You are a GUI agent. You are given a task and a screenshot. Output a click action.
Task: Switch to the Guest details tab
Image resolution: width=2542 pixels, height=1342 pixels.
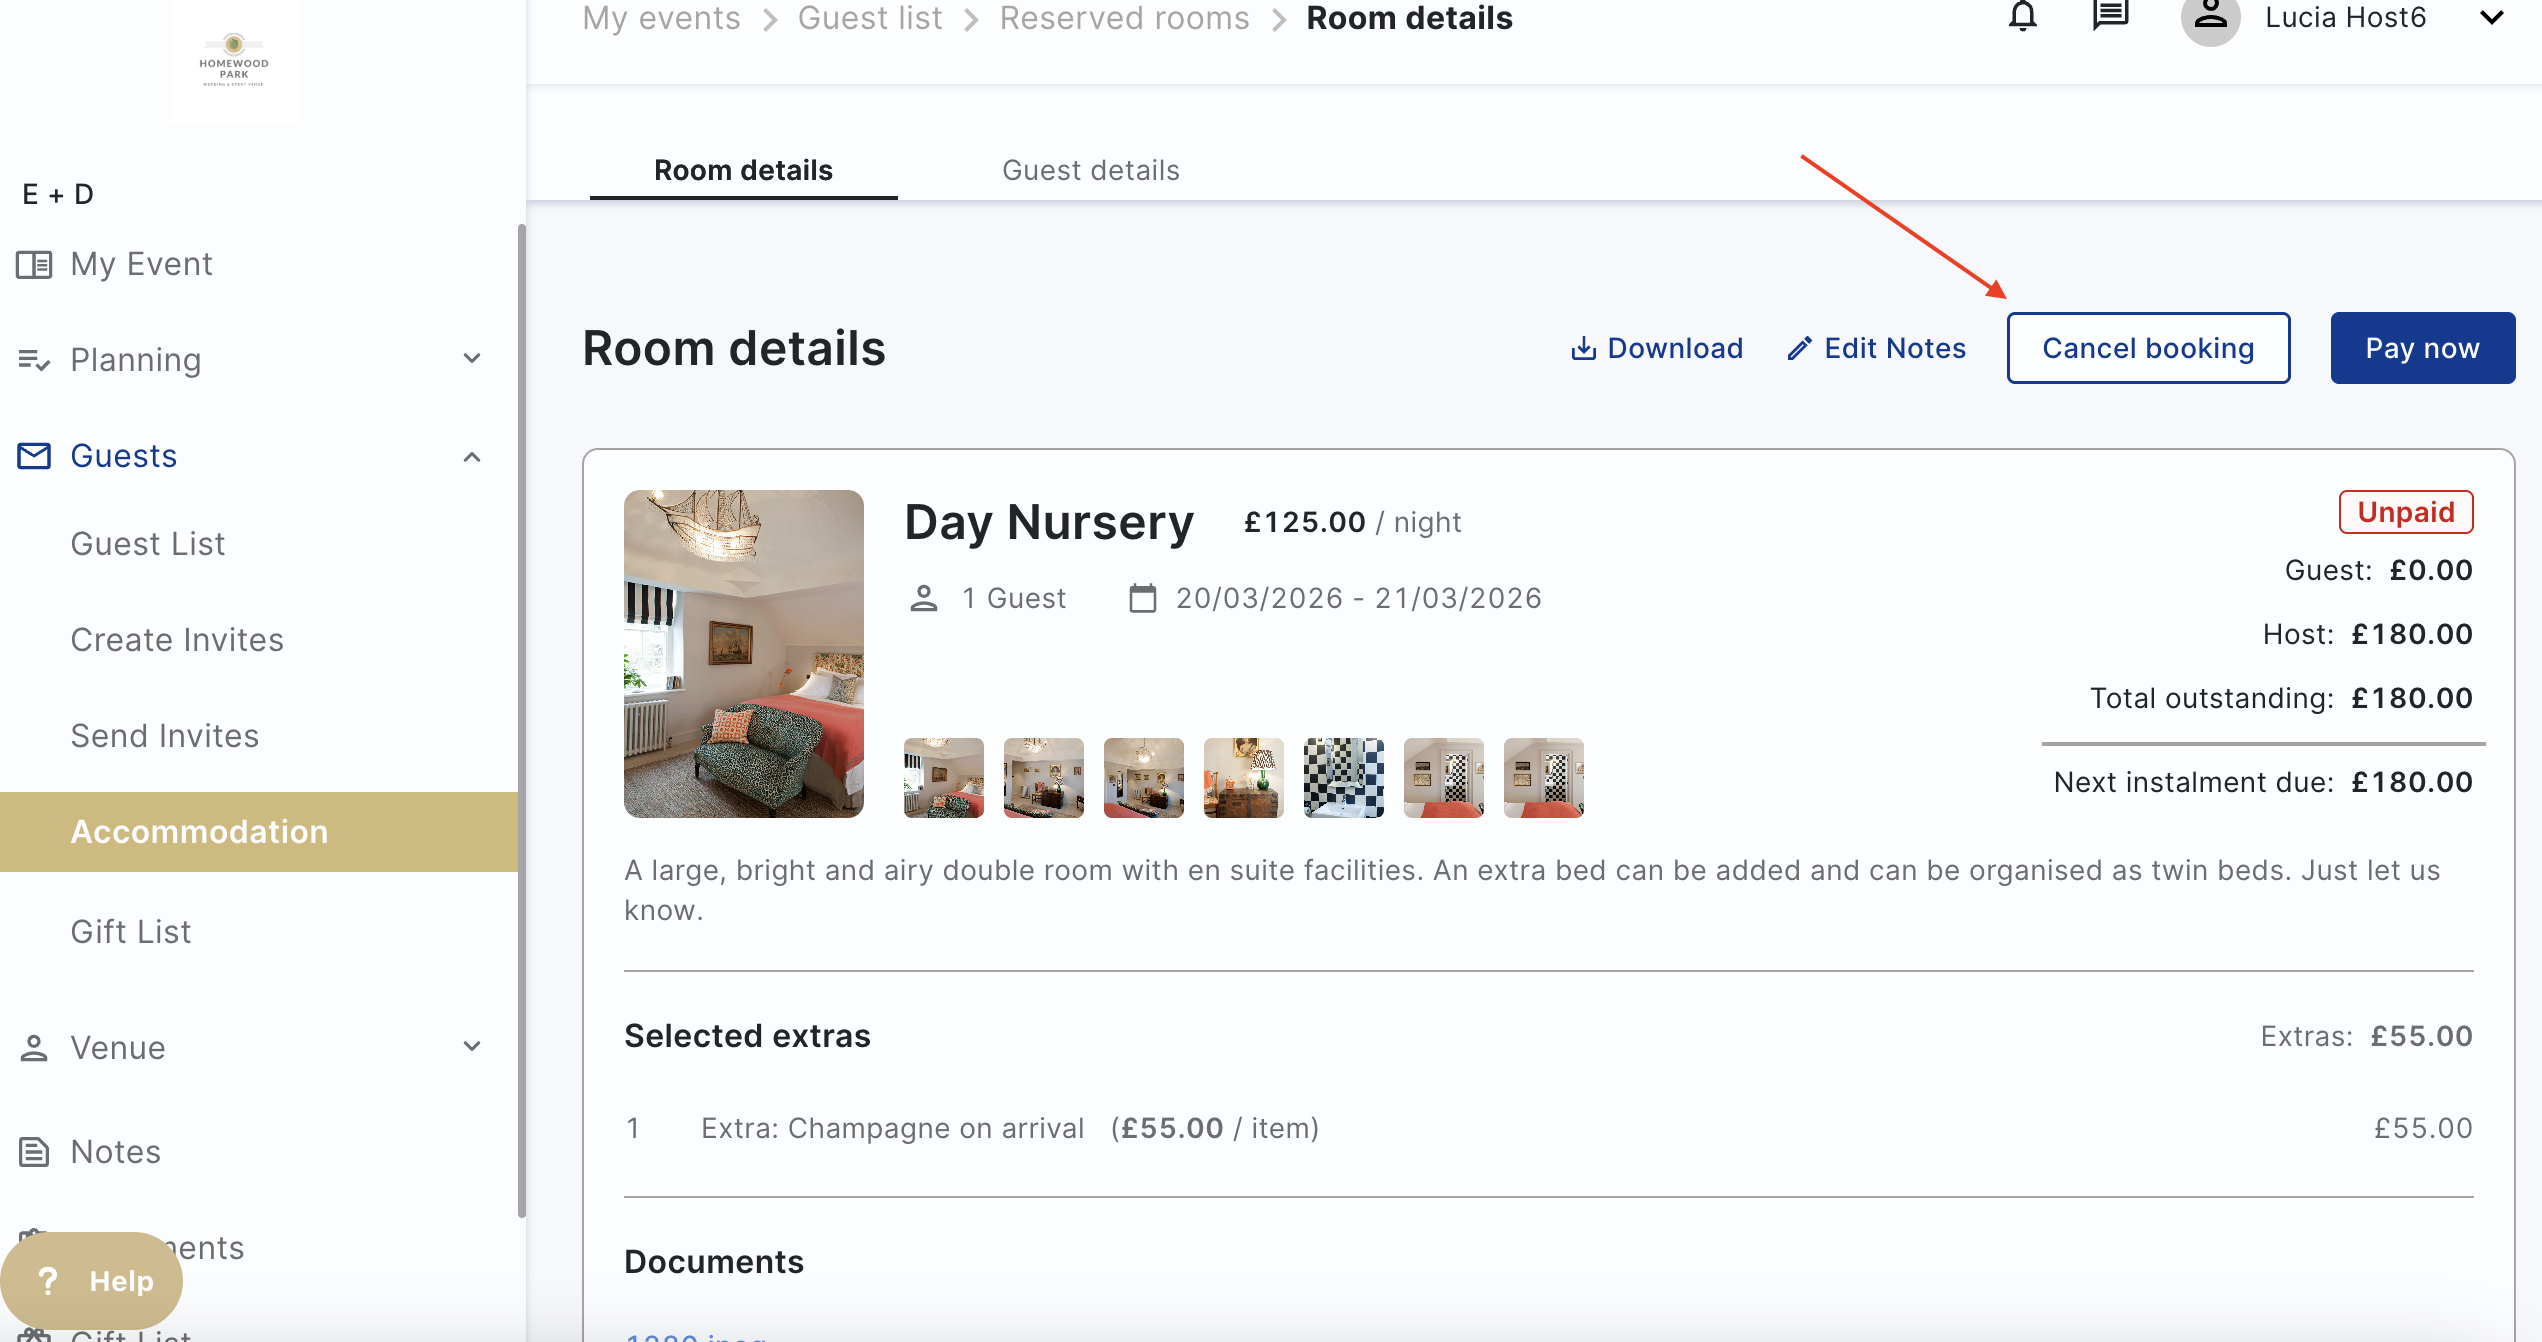click(x=1090, y=170)
